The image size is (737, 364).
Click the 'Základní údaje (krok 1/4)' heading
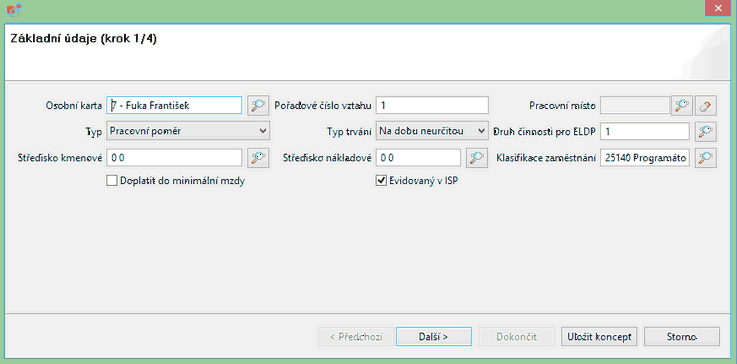[x=83, y=40]
